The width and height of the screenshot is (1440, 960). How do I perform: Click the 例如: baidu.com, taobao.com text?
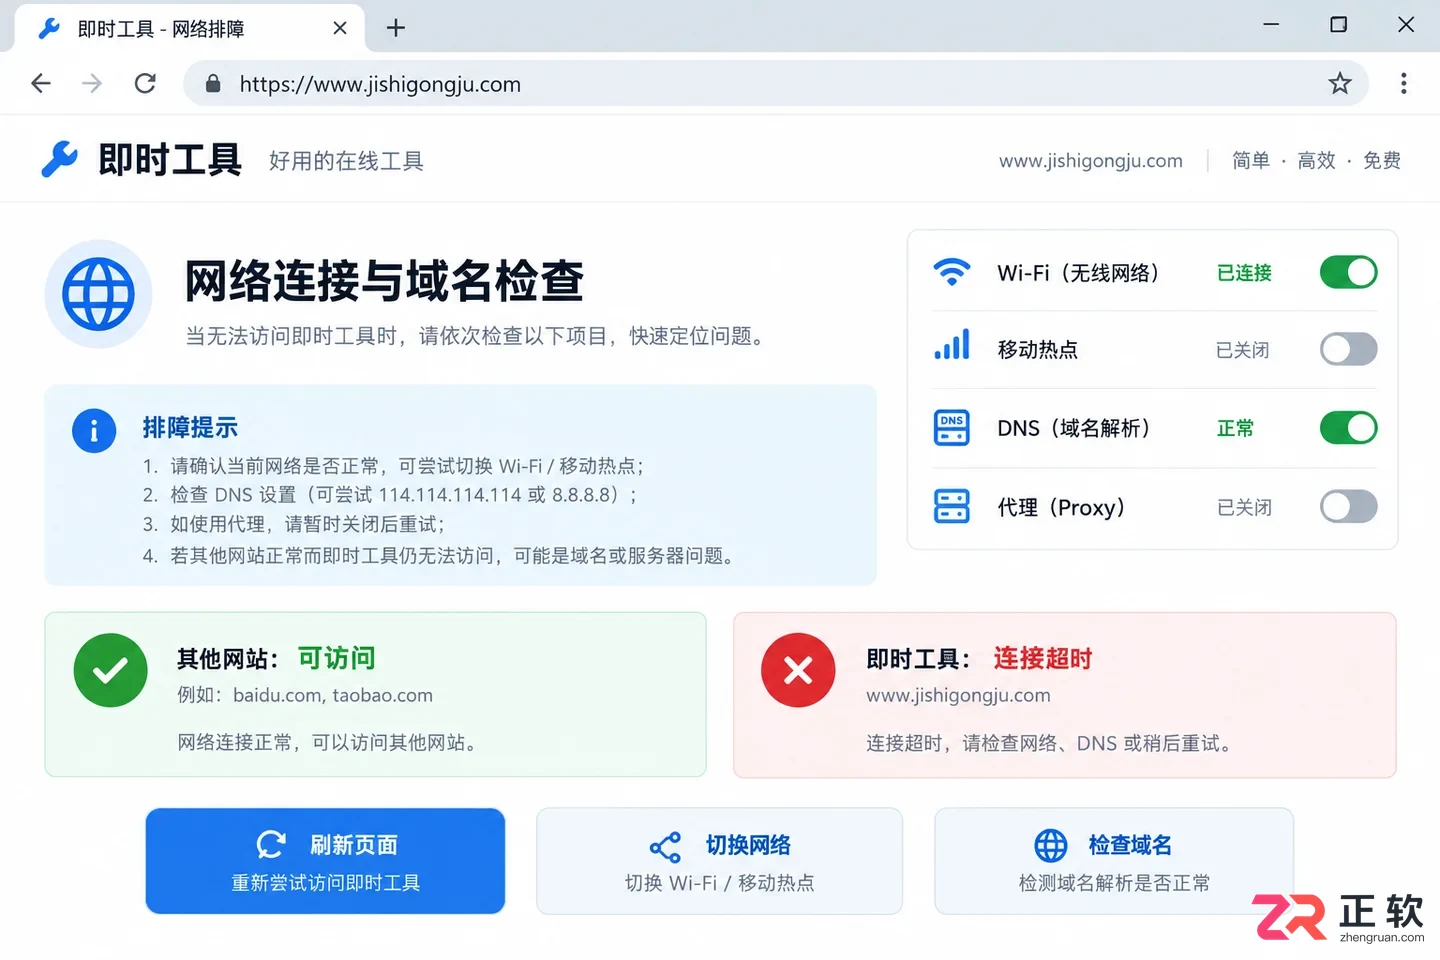coord(305,695)
